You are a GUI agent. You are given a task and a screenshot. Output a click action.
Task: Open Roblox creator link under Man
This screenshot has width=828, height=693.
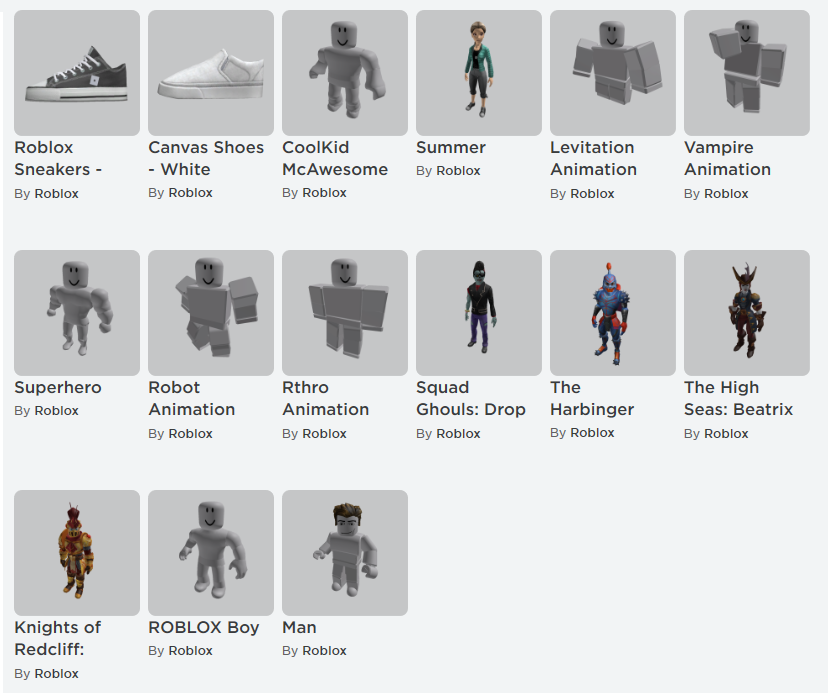(324, 651)
